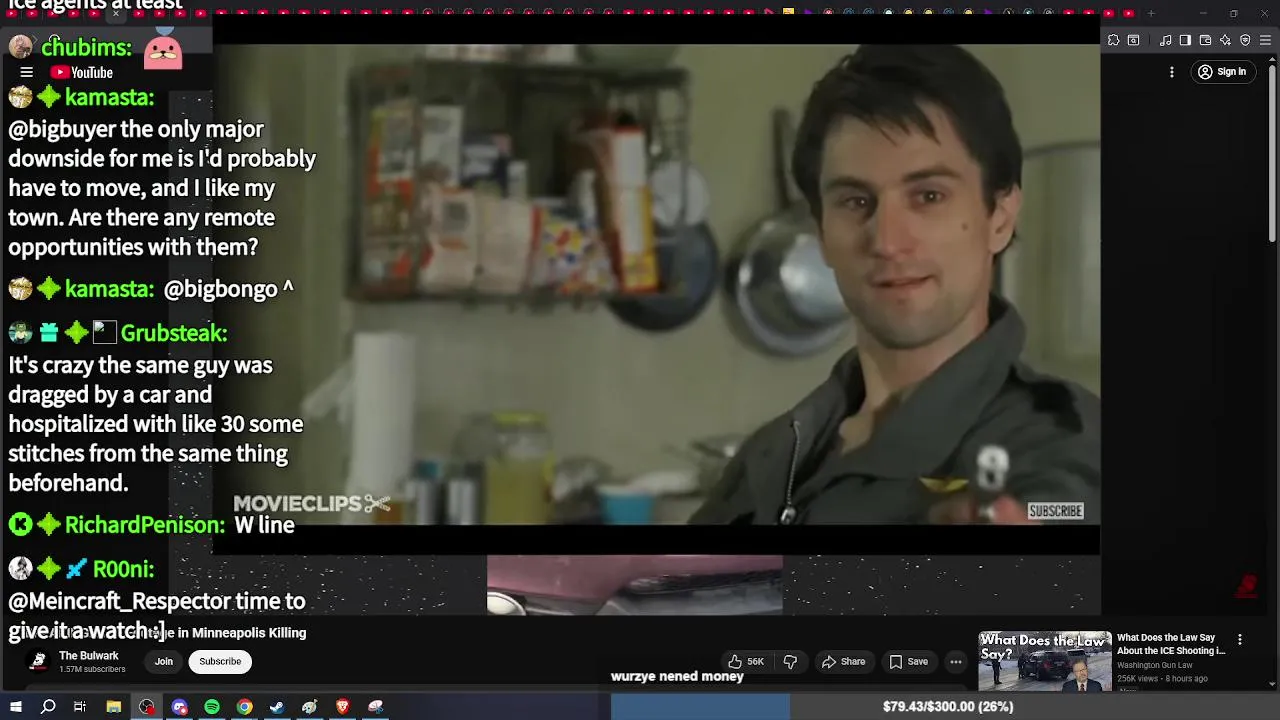This screenshot has width=1280, height=720.
Task: Click 'Grubsteak:' username in chat overlay
Action: click(x=174, y=333)
